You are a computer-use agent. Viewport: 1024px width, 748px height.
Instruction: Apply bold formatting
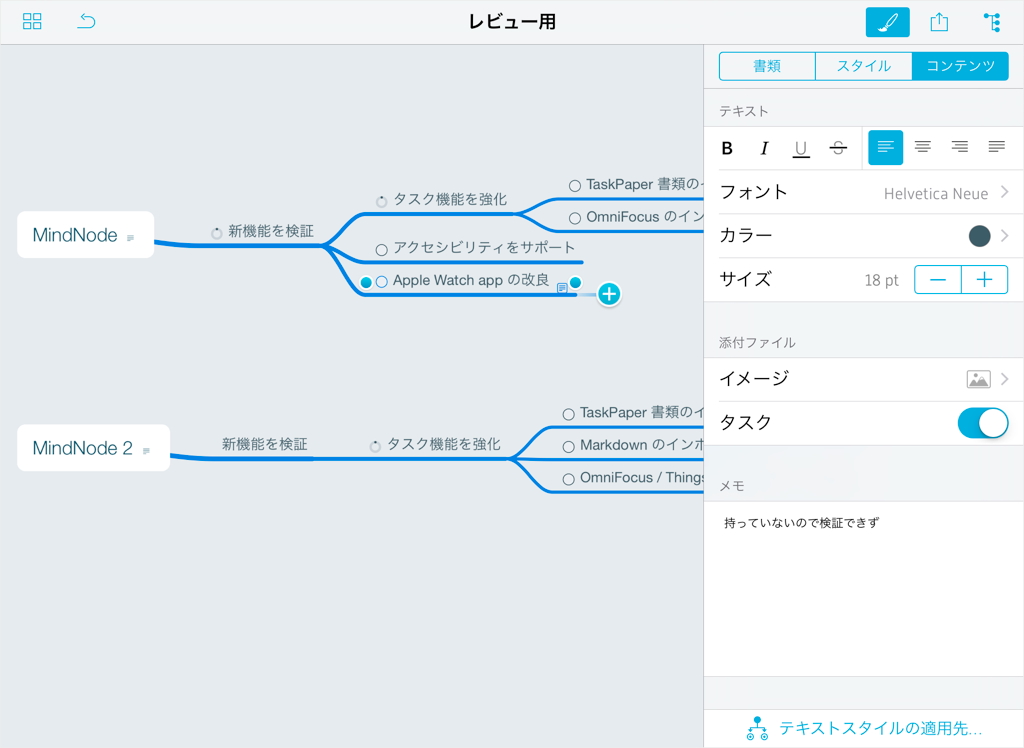coord(727,148)
